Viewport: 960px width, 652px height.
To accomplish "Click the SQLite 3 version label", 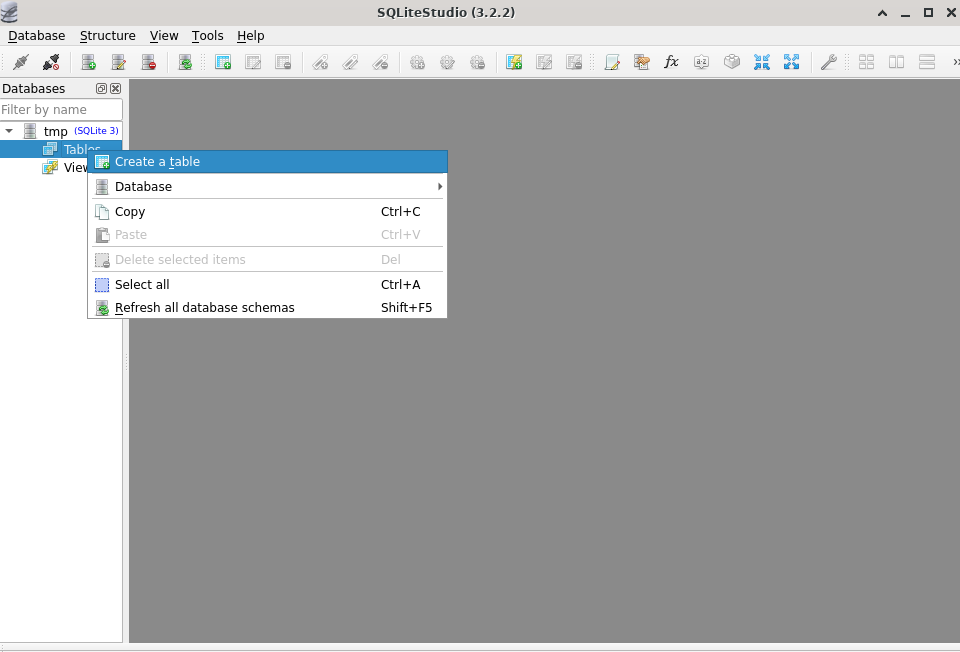I will 96,130.
